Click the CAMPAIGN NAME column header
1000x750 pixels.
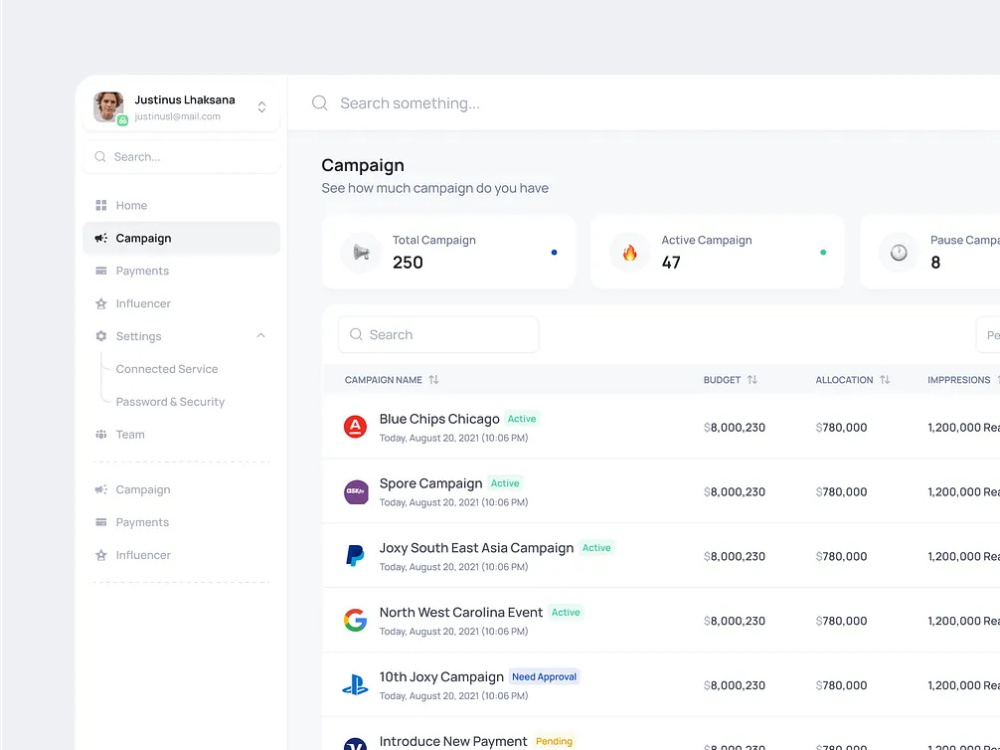[x=383, y=379]
